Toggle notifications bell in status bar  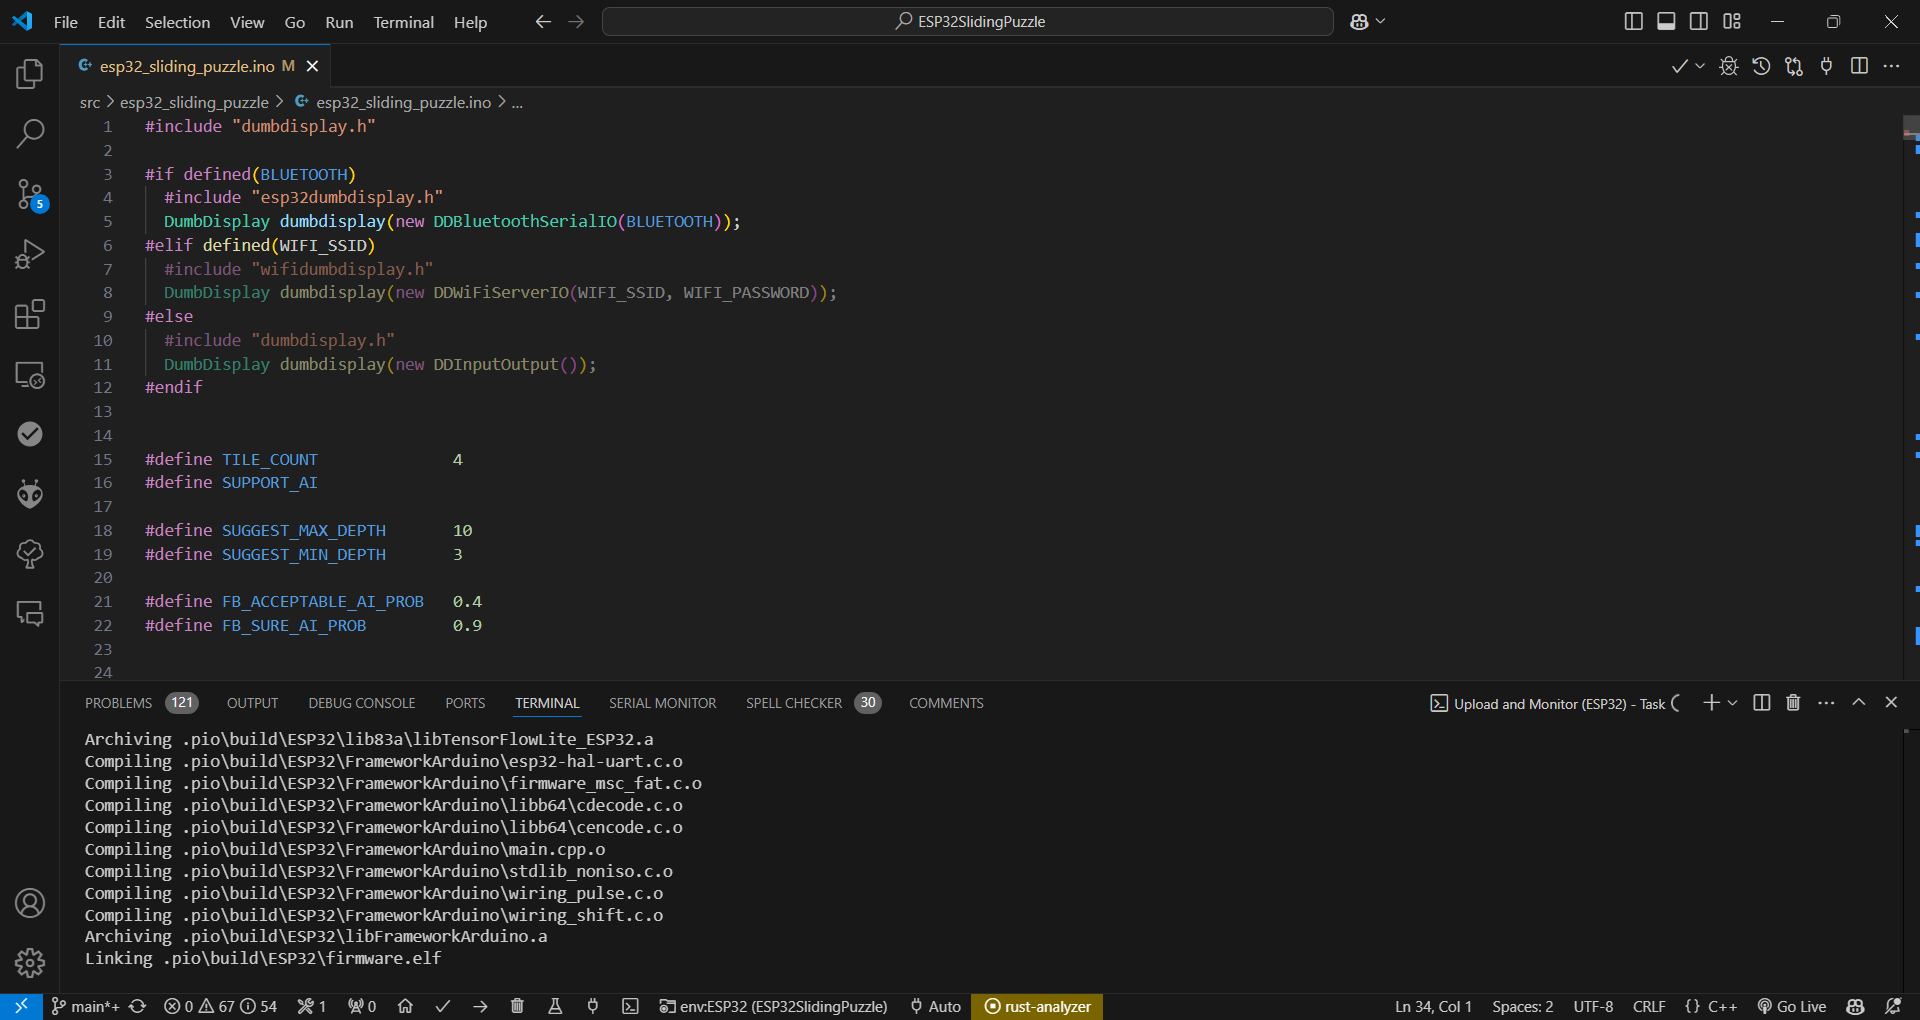point(1893,1006)
